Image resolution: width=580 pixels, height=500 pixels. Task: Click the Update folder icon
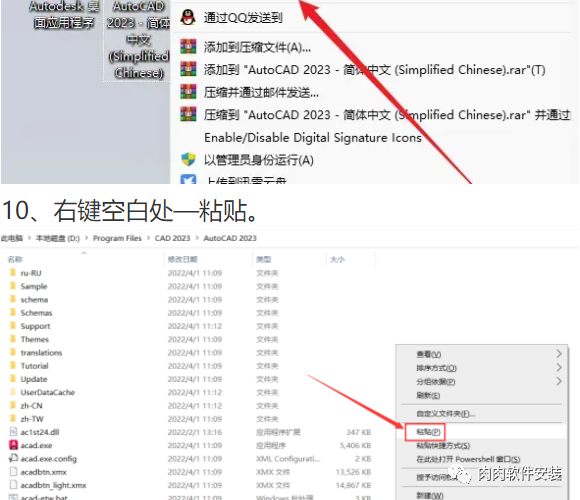click(x=13, y=379)
